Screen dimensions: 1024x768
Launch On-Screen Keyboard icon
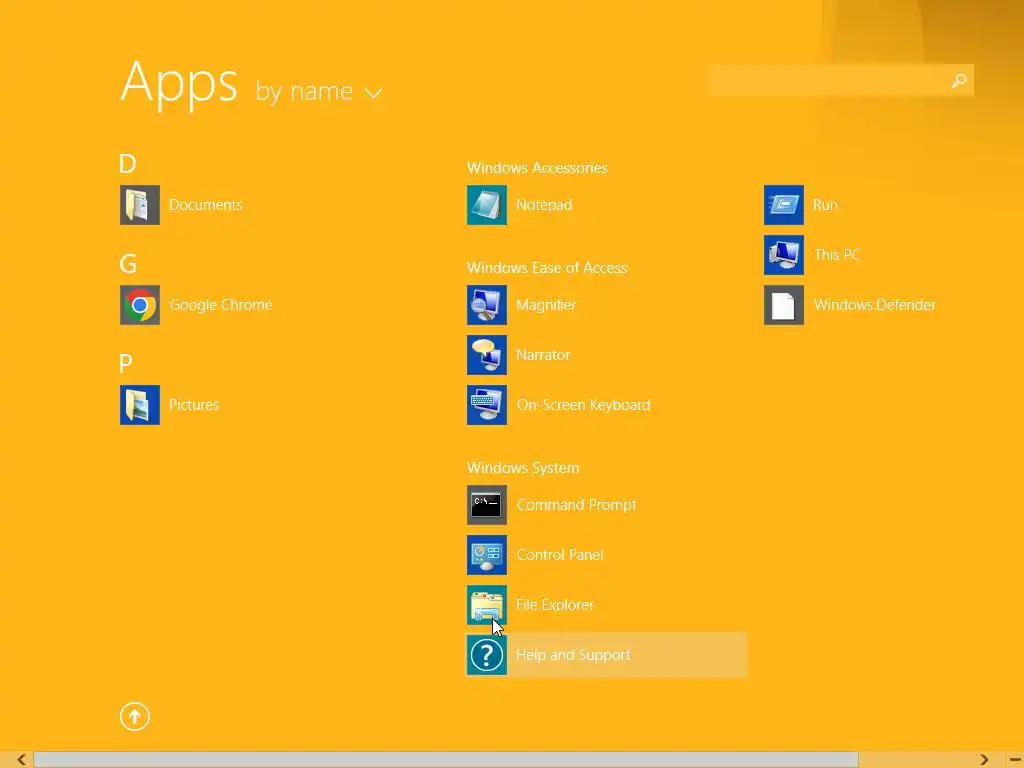coord(487,405)
